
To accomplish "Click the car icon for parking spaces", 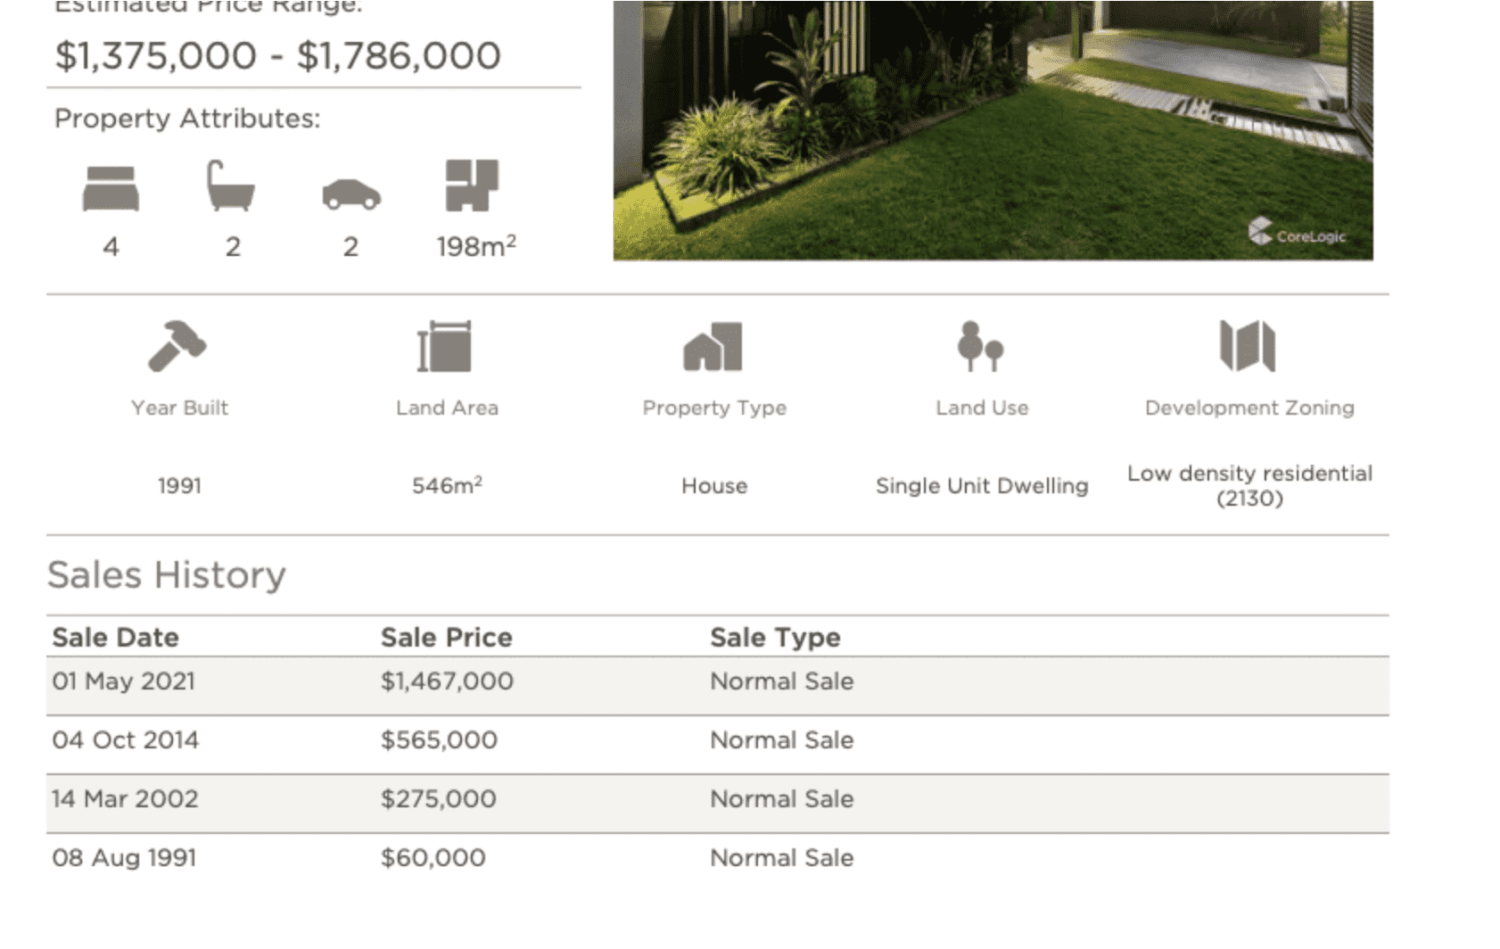I will [x=351, y=194].
